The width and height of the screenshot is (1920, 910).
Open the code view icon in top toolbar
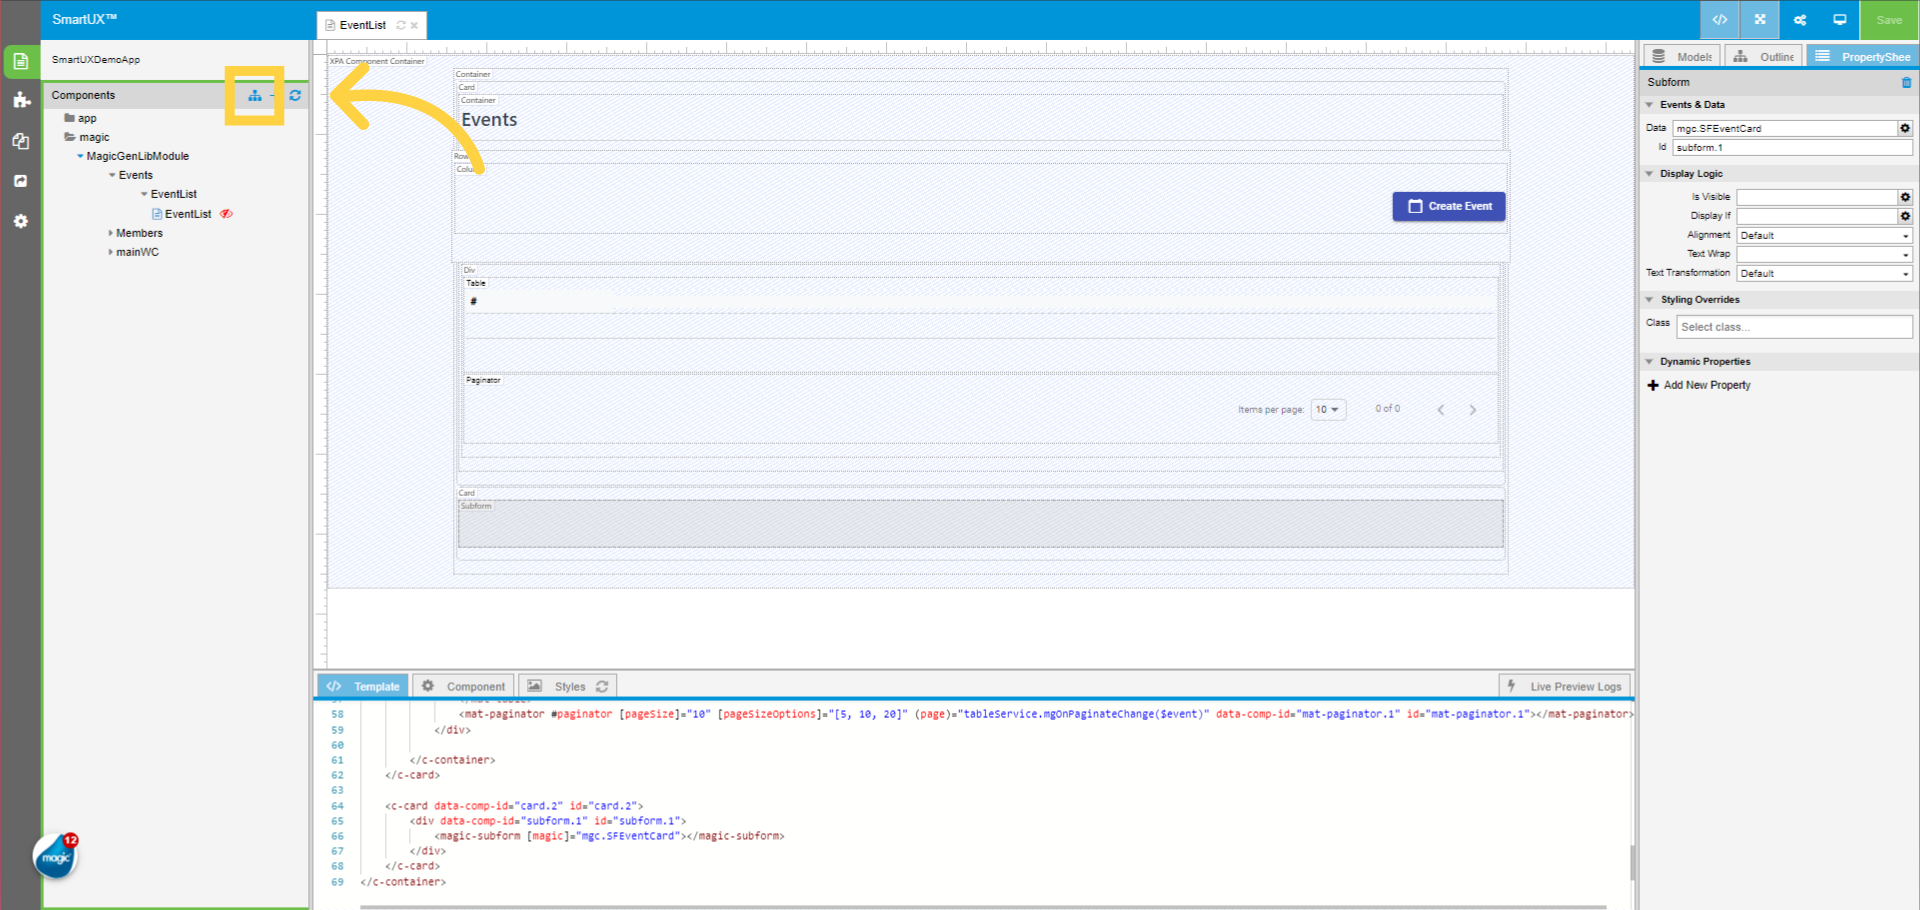click(1719, 20)
